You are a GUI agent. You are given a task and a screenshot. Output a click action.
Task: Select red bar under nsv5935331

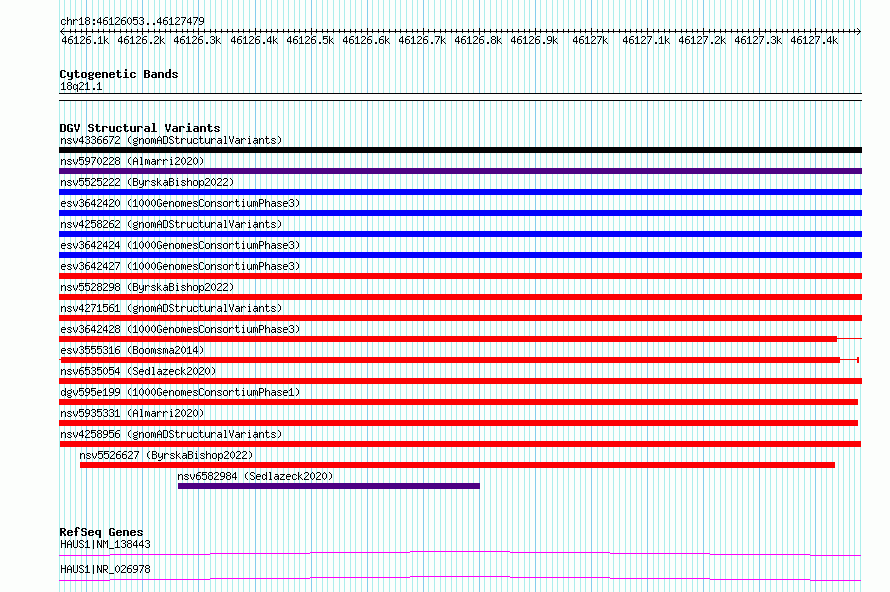(459, 423)
